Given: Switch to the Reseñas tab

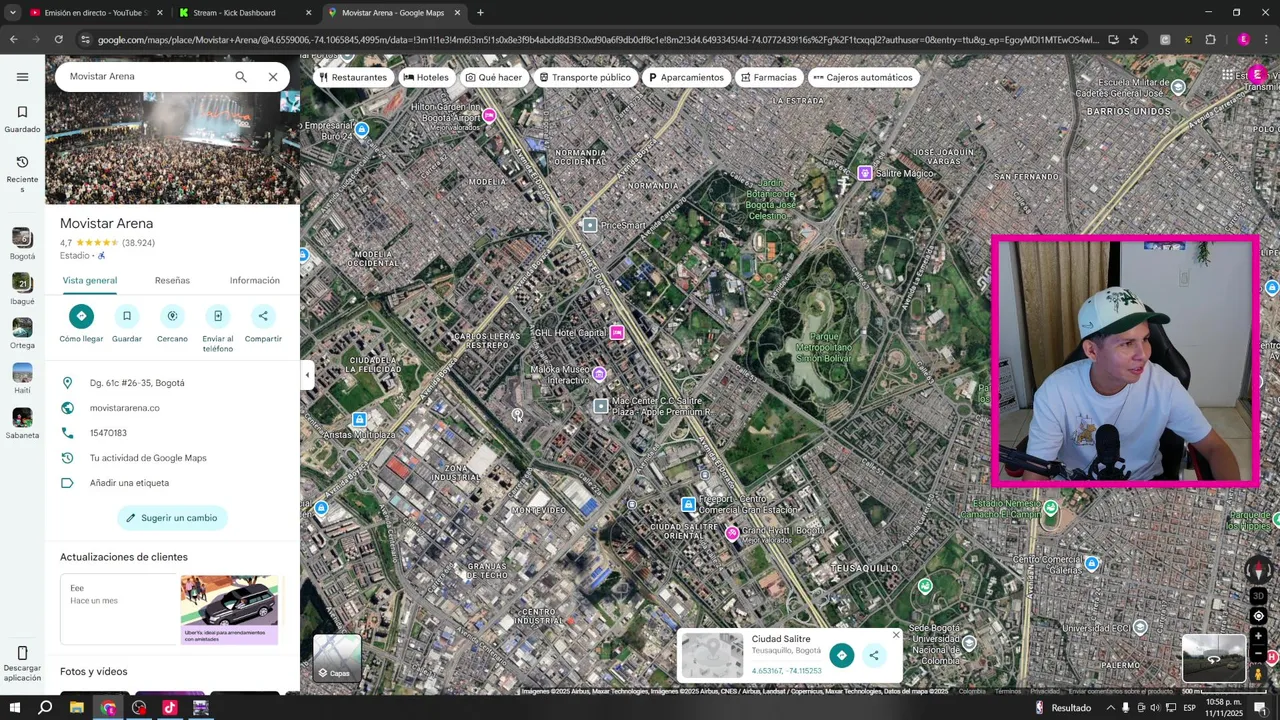Looking at the screenshot, I should [x=172, y=280].
